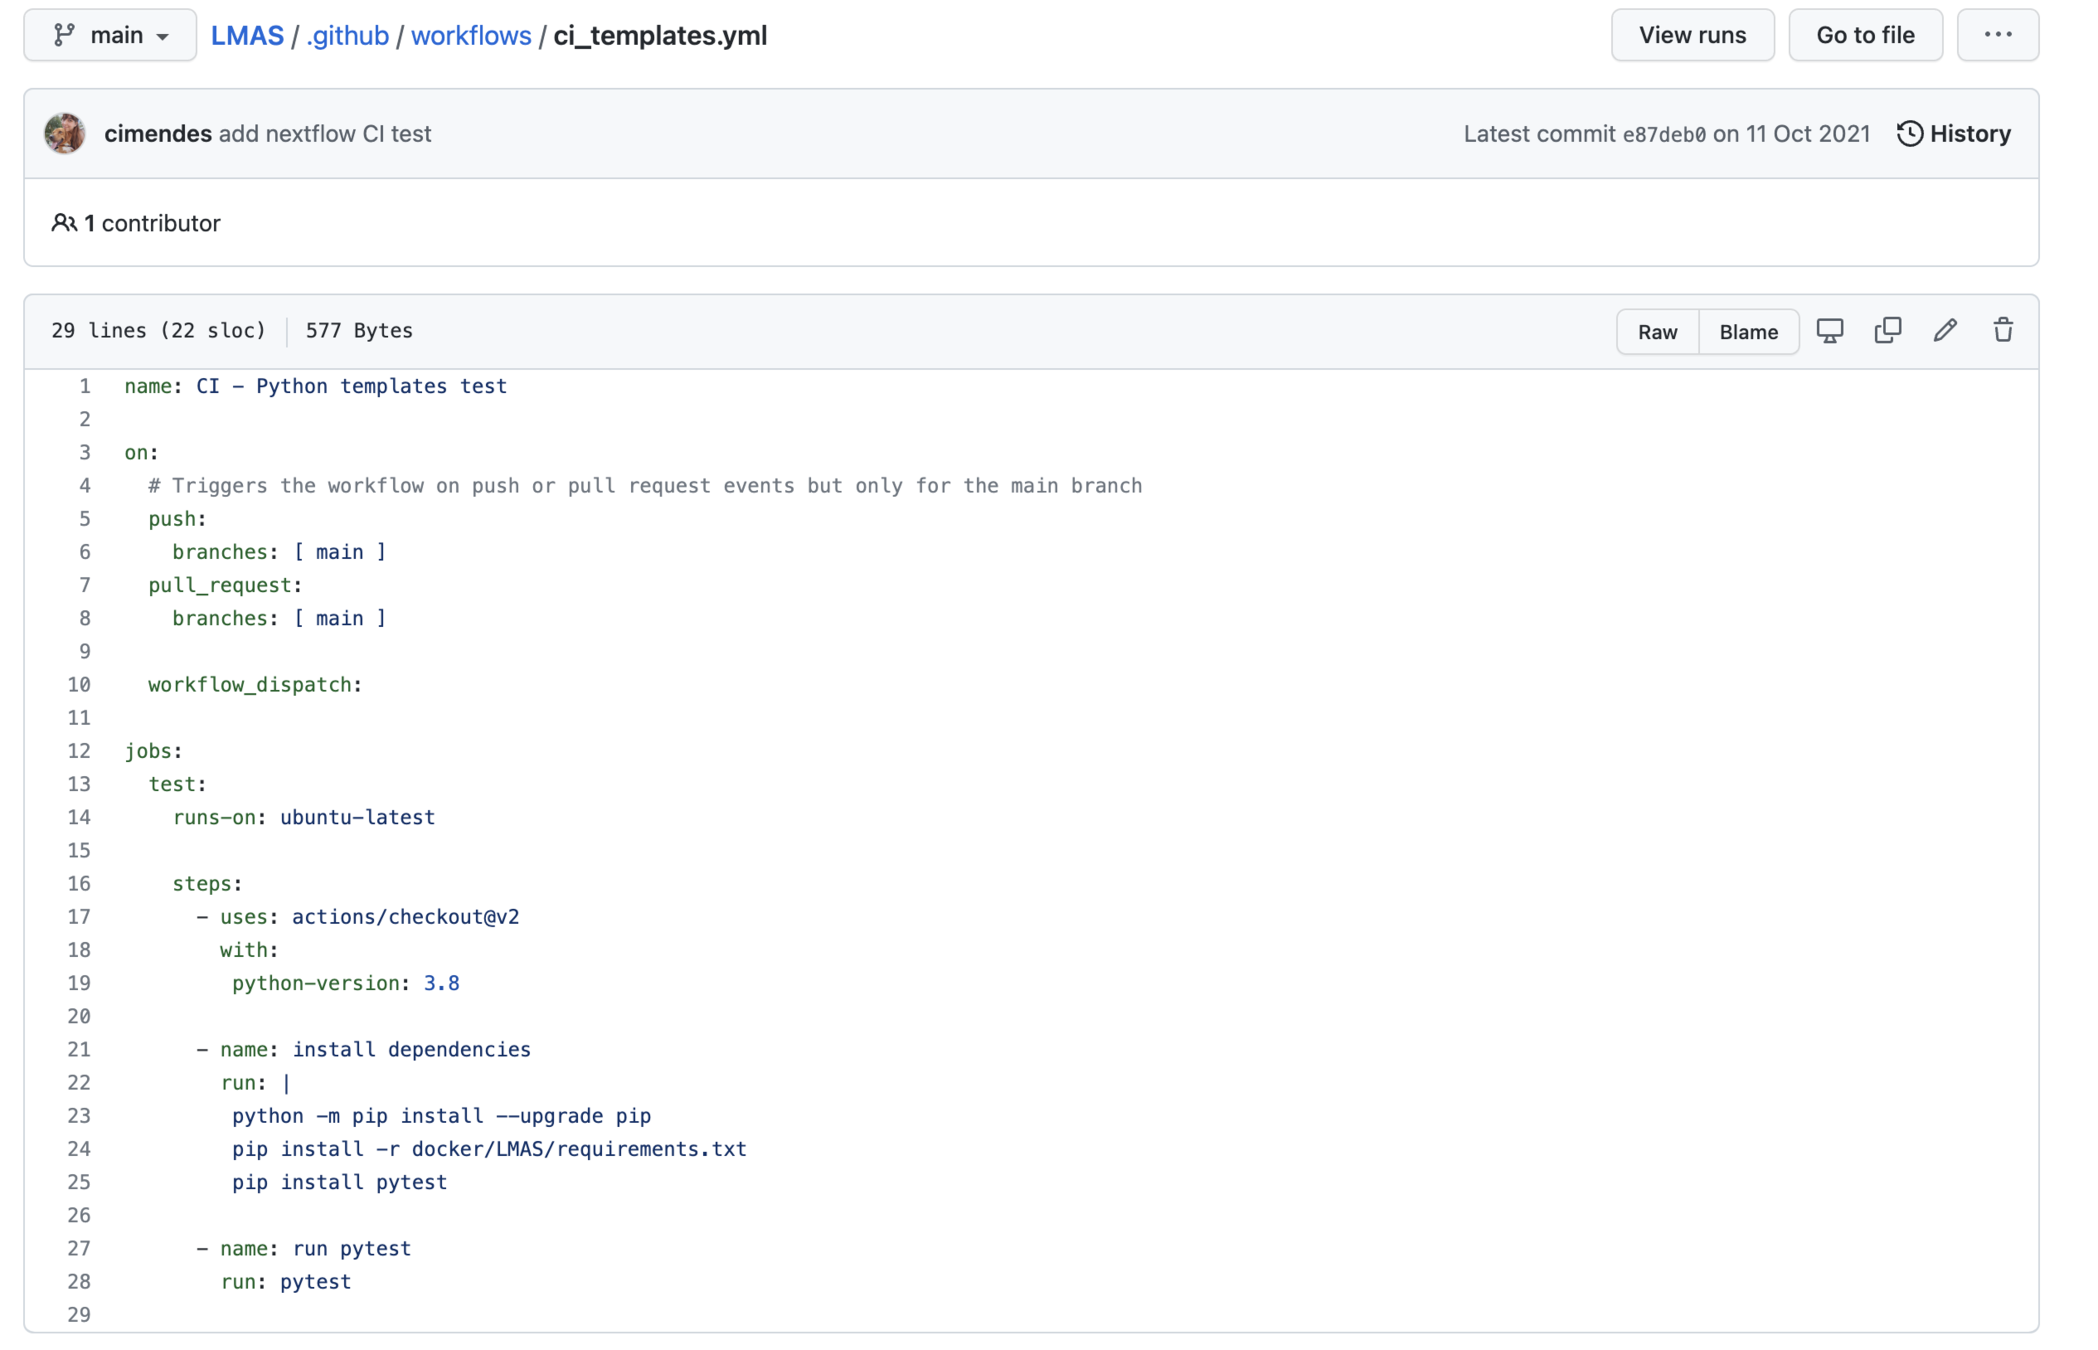Screen dimensions: 2098x1350
Task: Navigate to .github folder breadcrumb
Action: (347, 36)
